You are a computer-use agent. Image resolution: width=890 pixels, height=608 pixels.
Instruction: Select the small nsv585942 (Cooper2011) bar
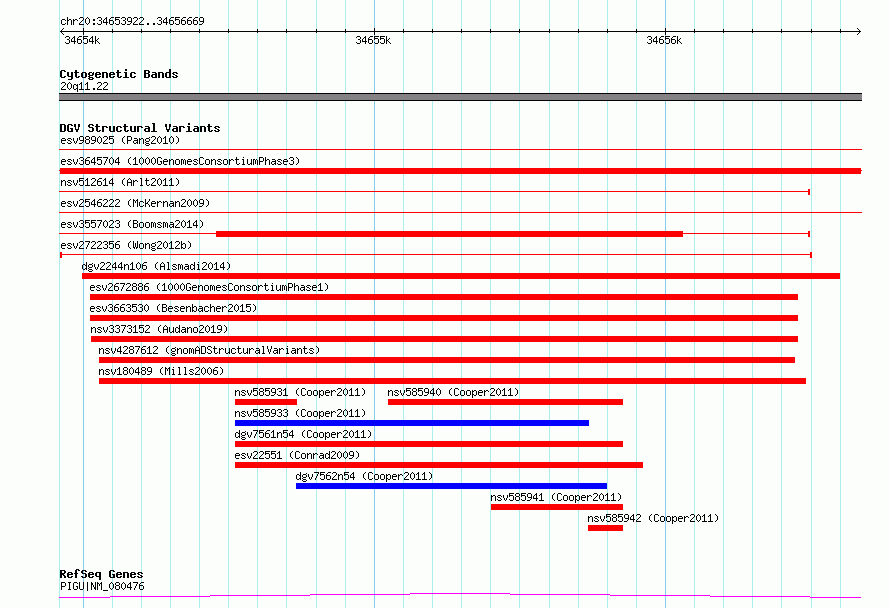coord(605,528)
